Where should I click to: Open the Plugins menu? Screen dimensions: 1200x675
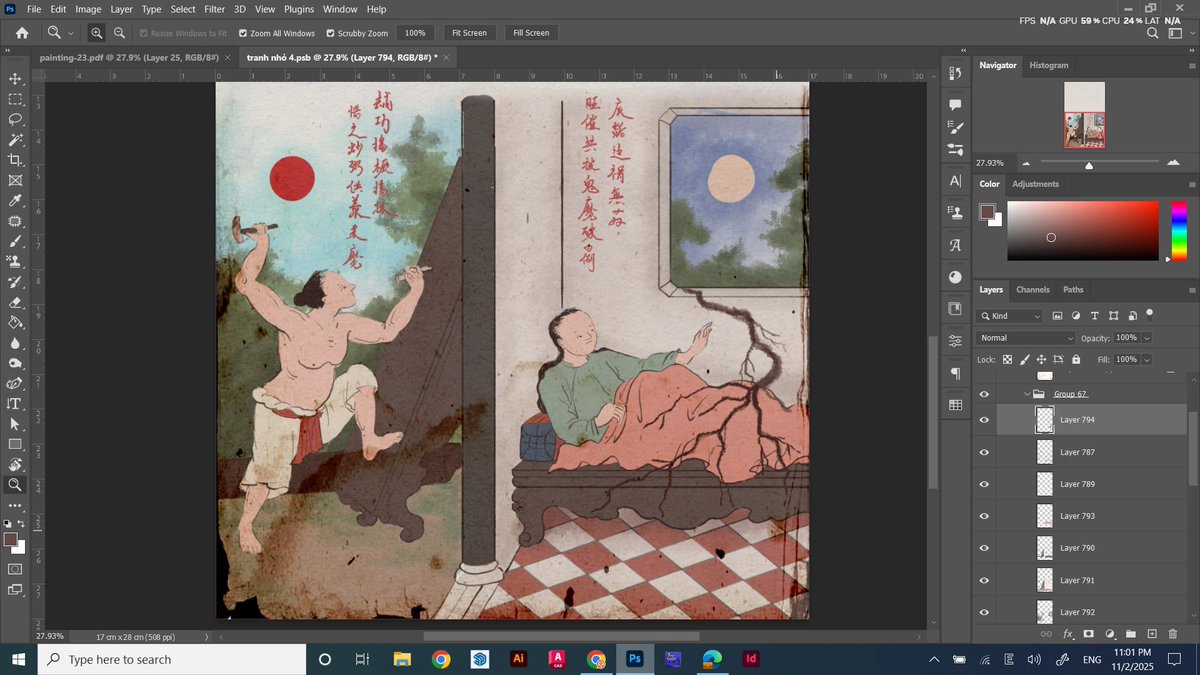299,9
